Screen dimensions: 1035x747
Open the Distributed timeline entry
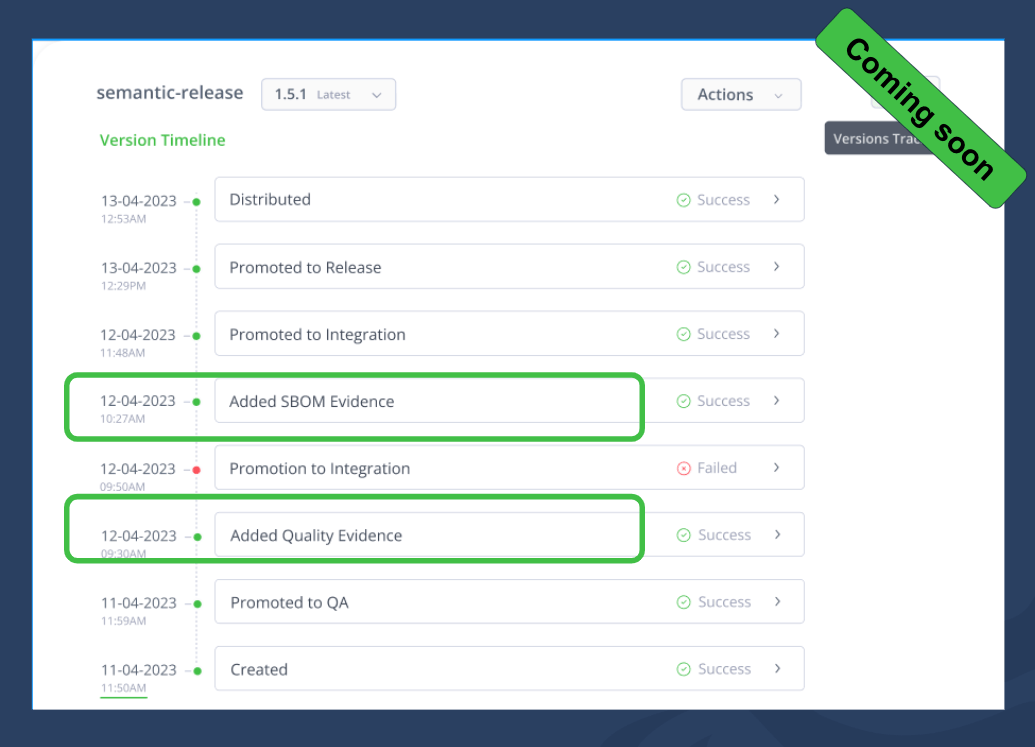pos(509,199)
